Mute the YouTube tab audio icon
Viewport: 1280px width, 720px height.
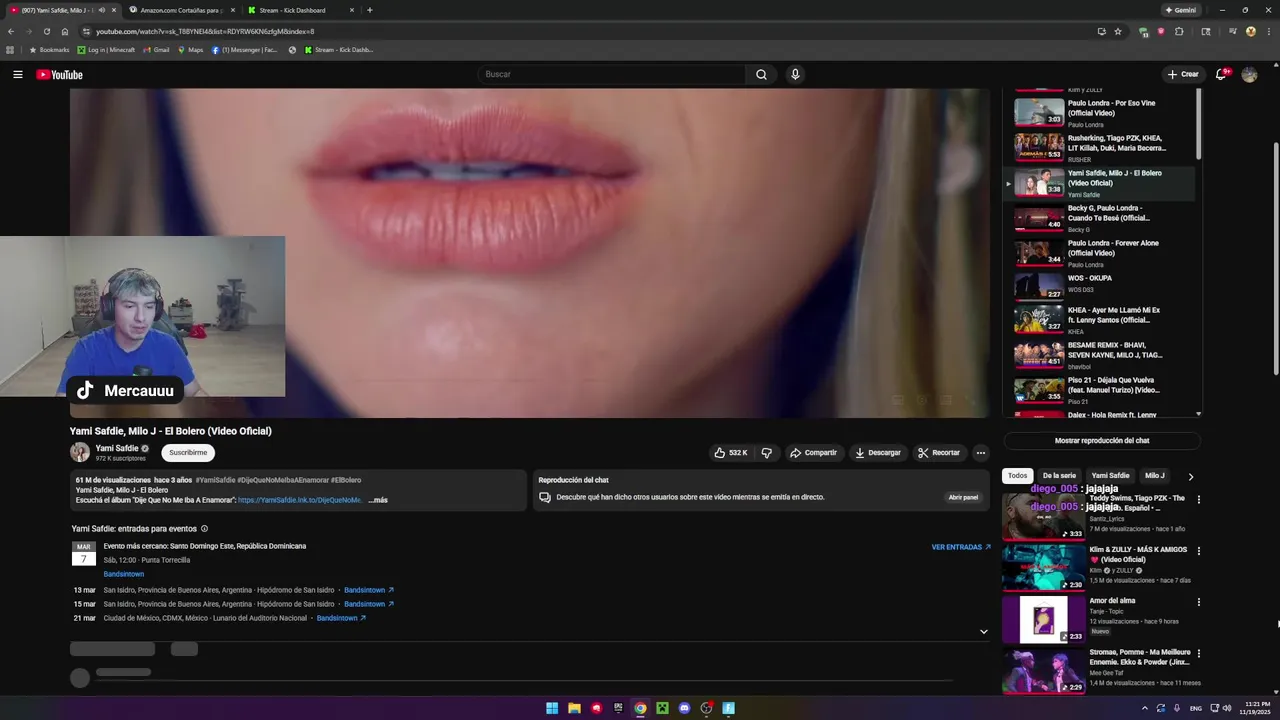(x=101, y=10)
